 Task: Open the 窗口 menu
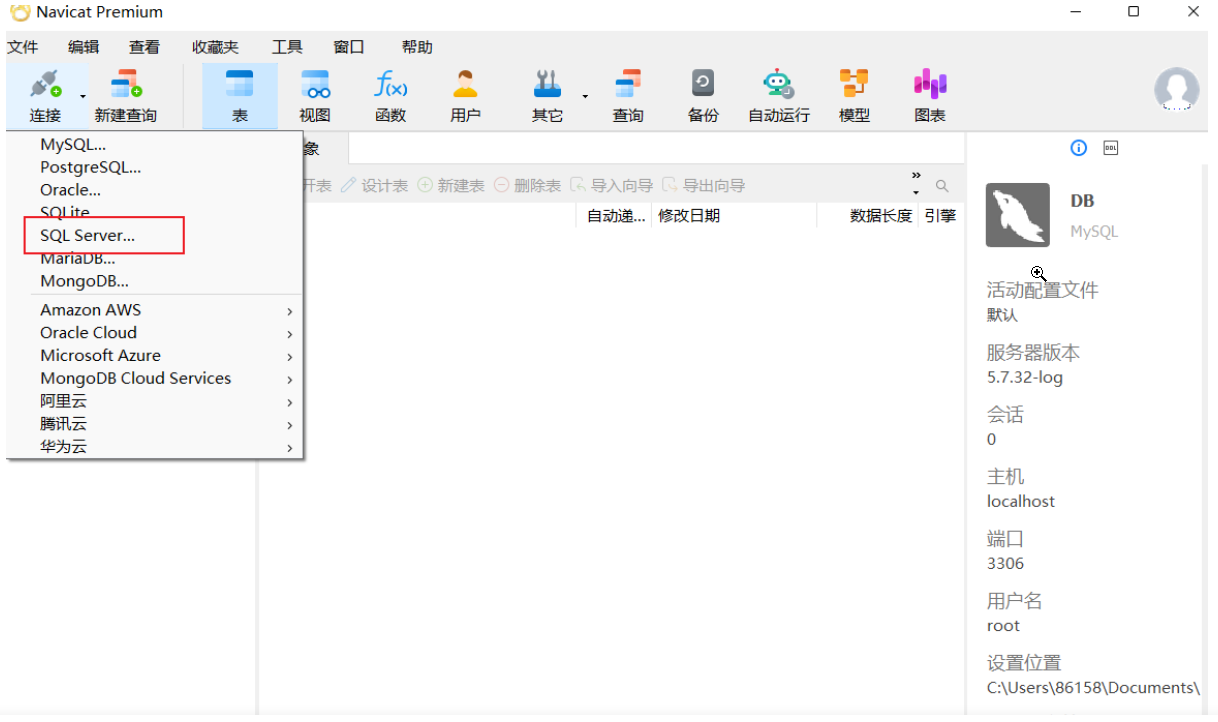pos(349,47)
